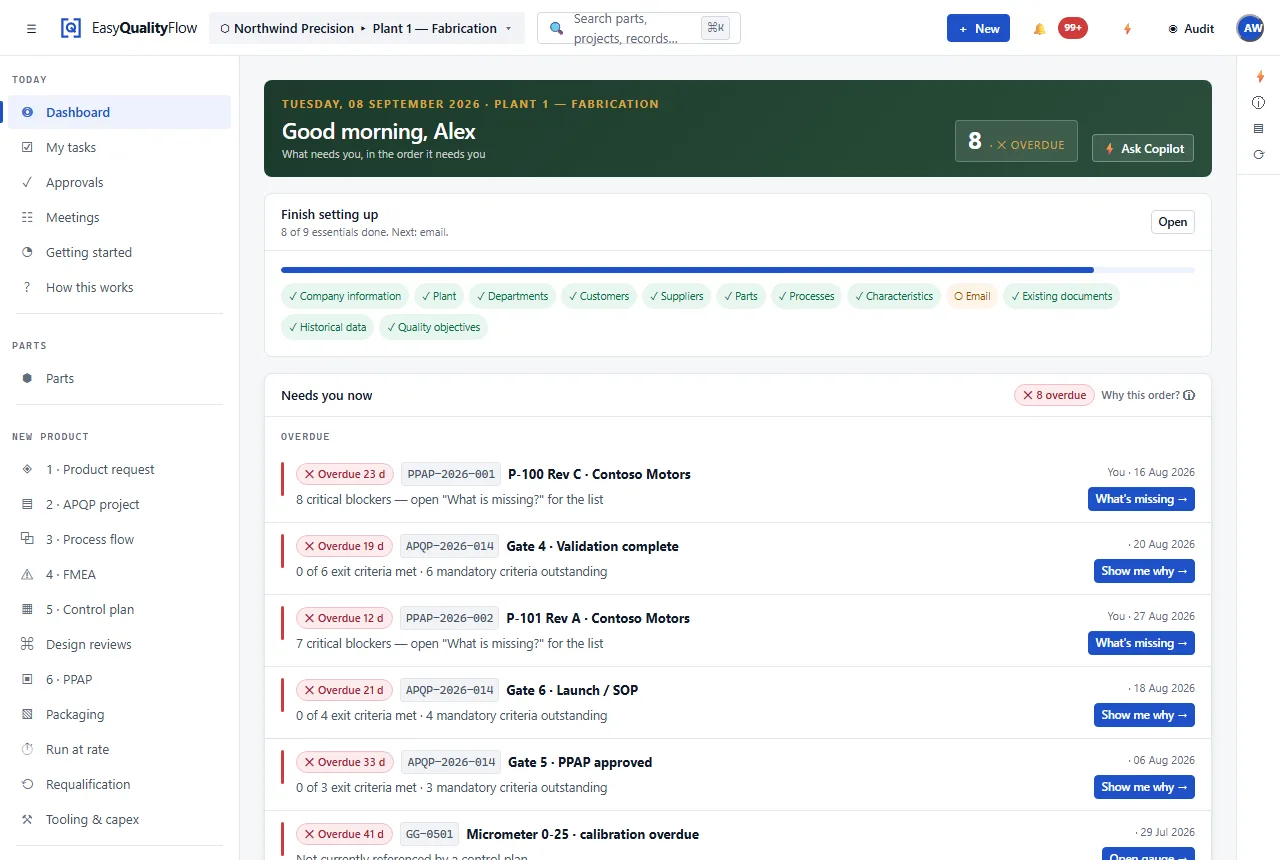Click the Suppliers setup chip
The width and height of the screenshot is (1280, 860).
point(676,296)
